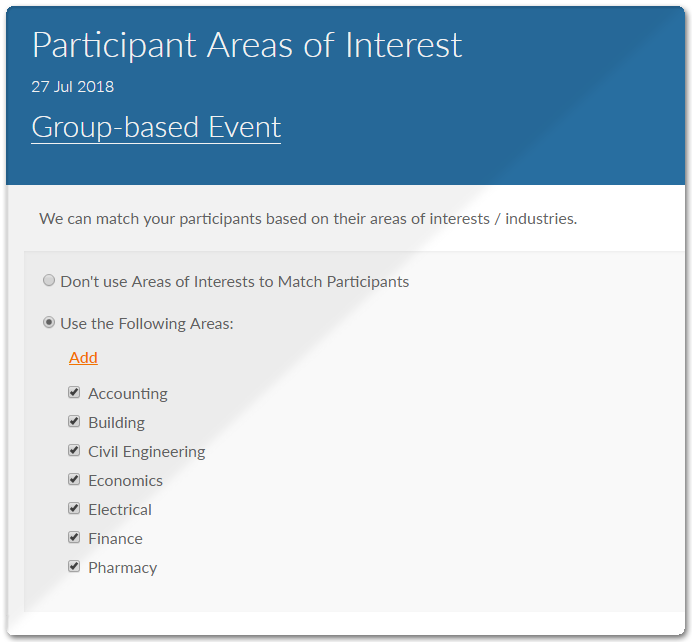The image size is (692, 642).
Task: Uncheck the Accounting checkbox
Action: (74, 392)
